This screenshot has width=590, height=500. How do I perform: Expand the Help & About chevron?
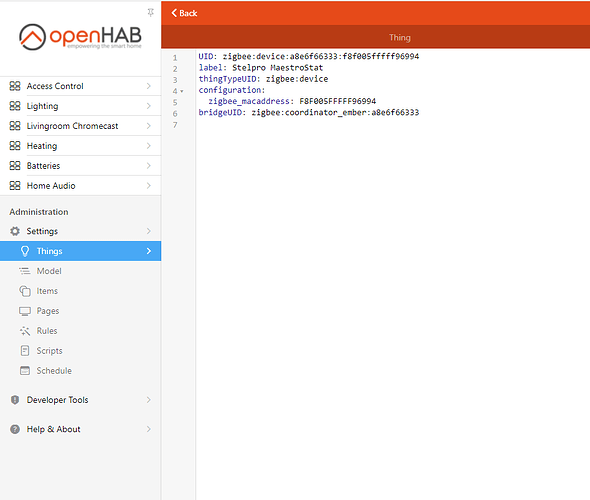[x=149, y=429]
